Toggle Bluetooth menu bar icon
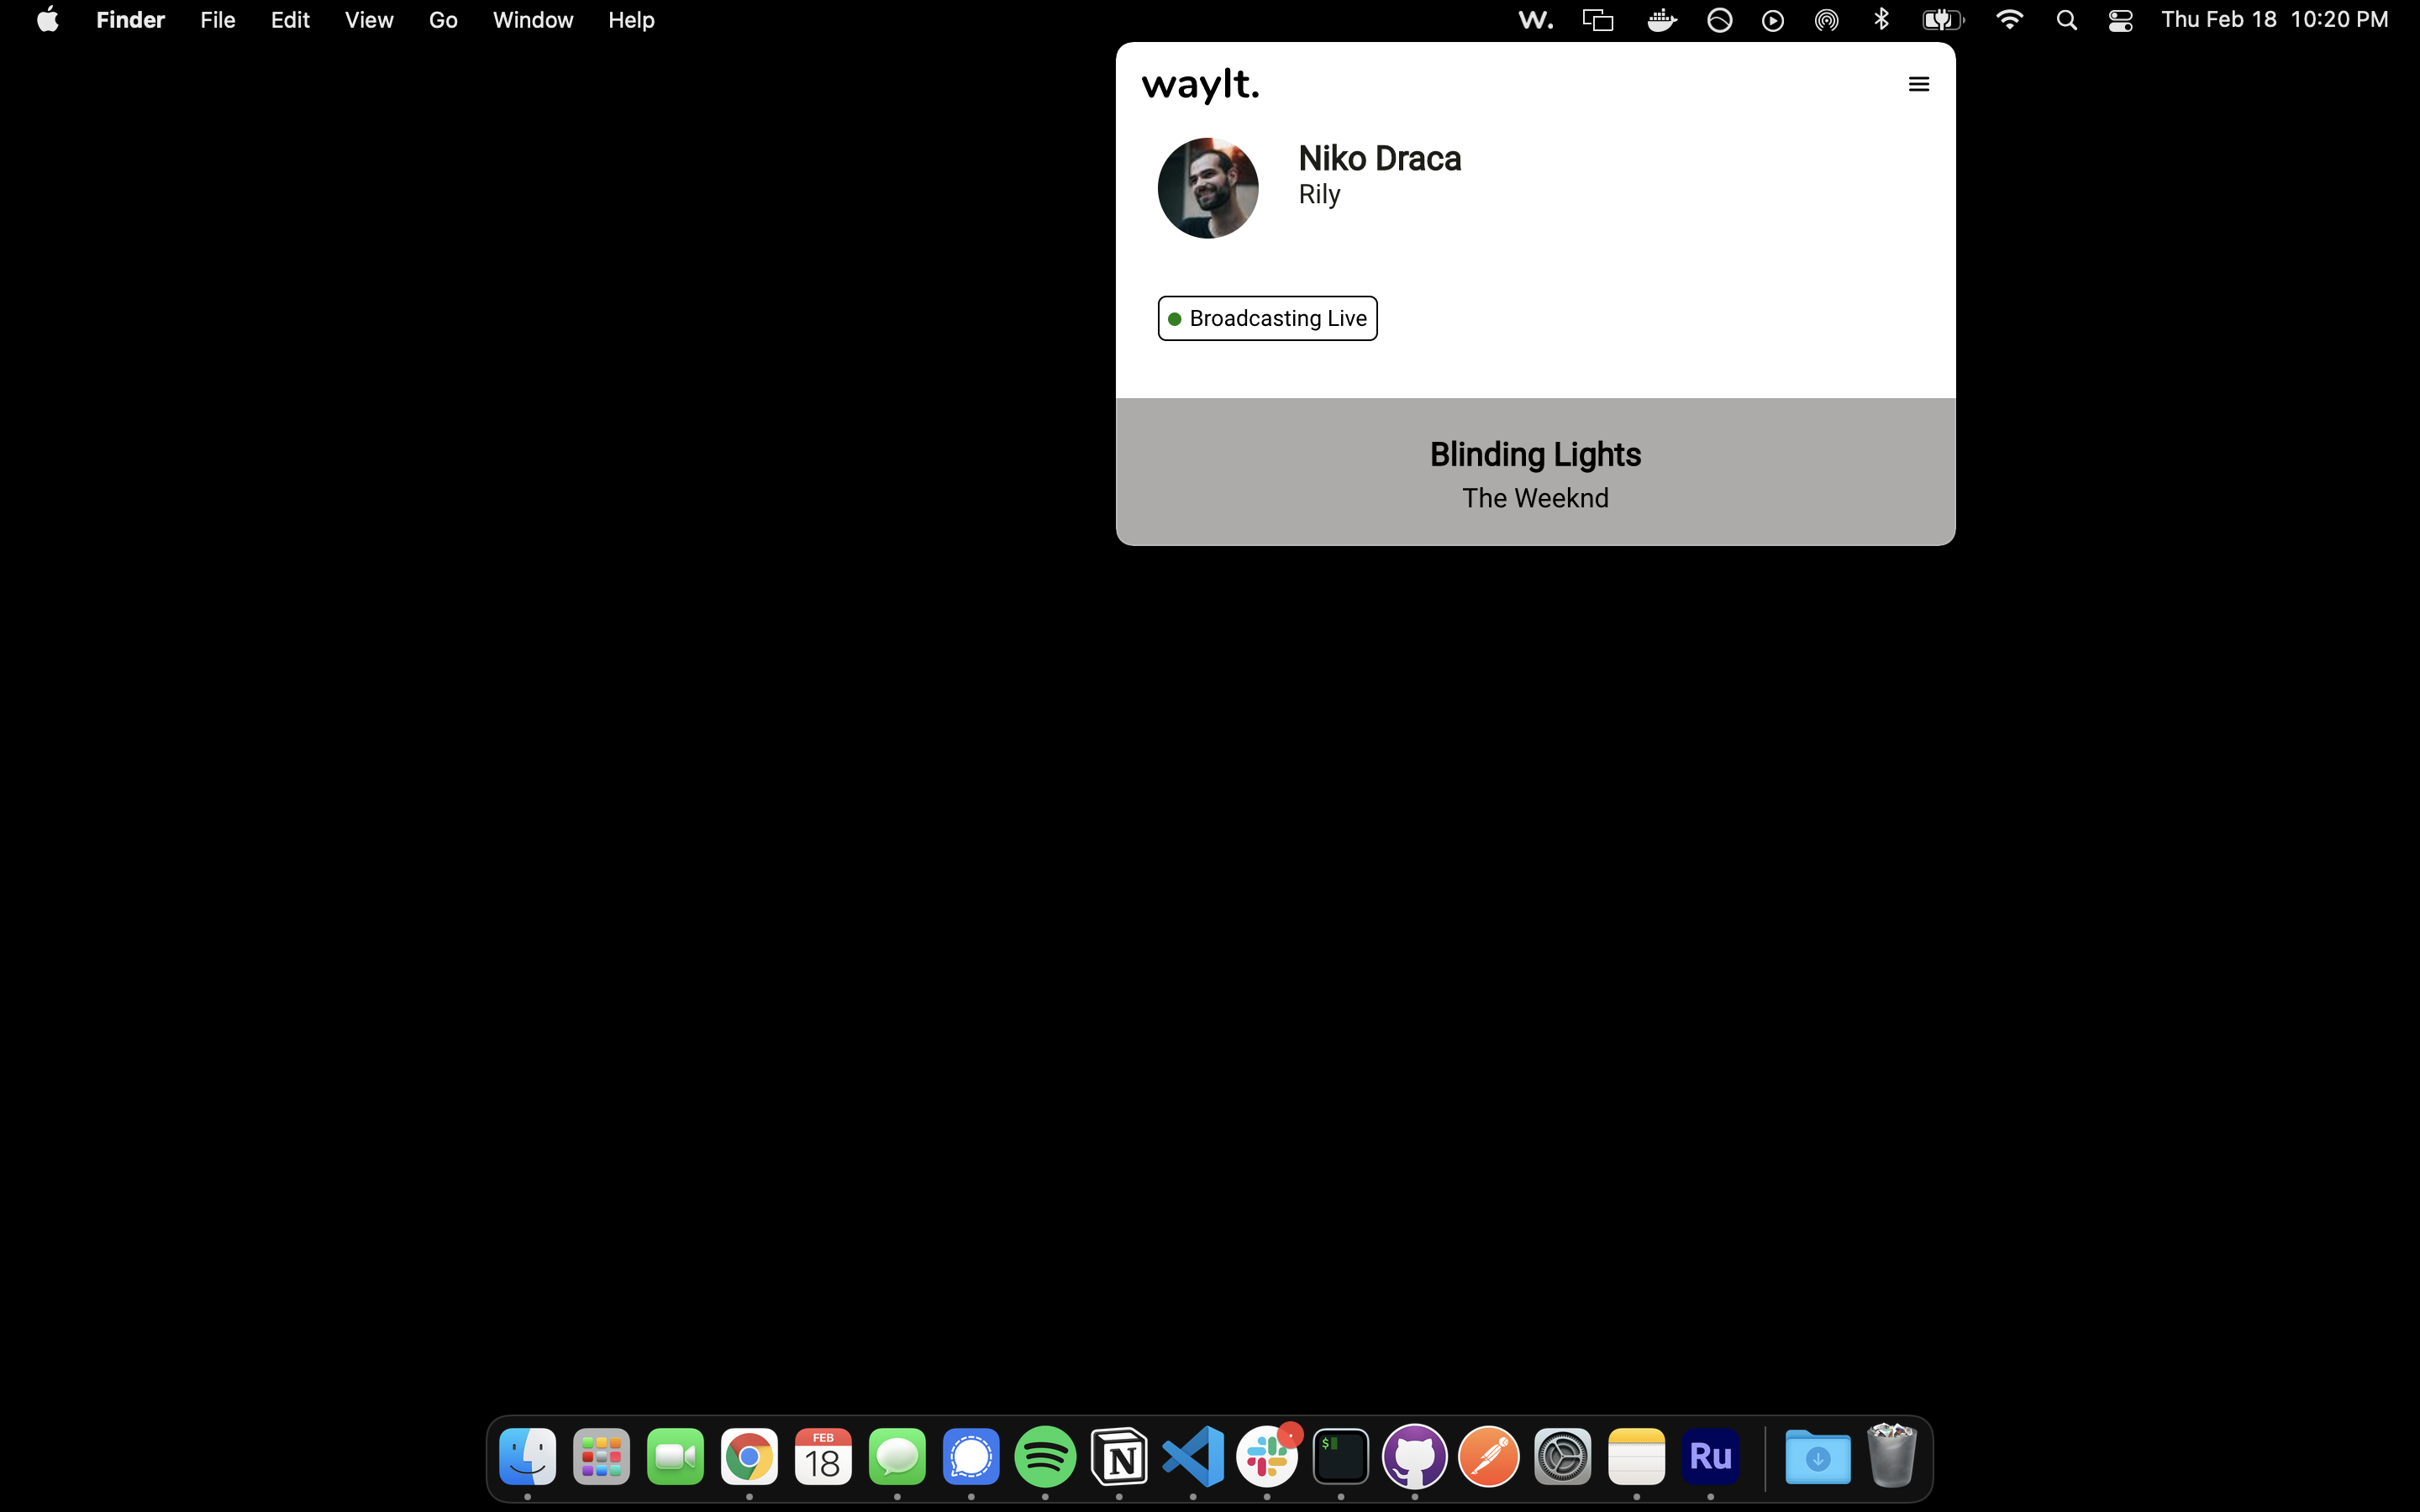 [1881, 20]
